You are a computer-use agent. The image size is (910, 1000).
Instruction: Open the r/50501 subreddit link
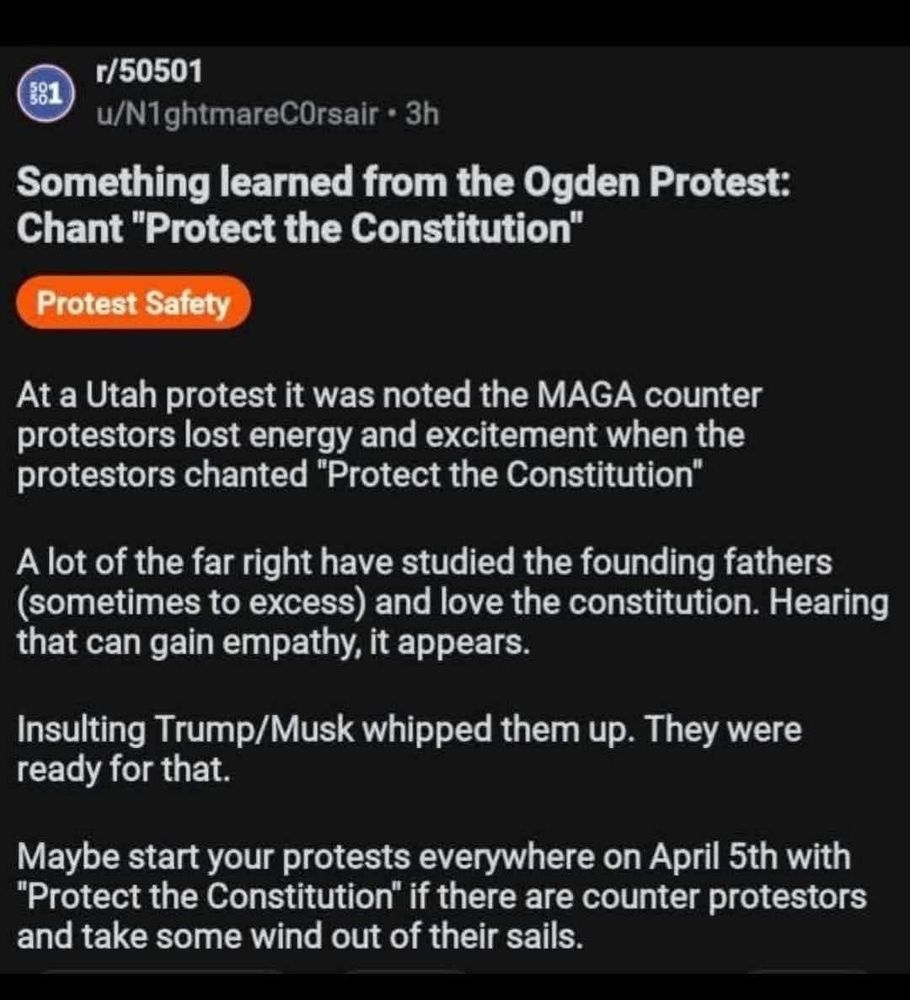pos(149,71)
